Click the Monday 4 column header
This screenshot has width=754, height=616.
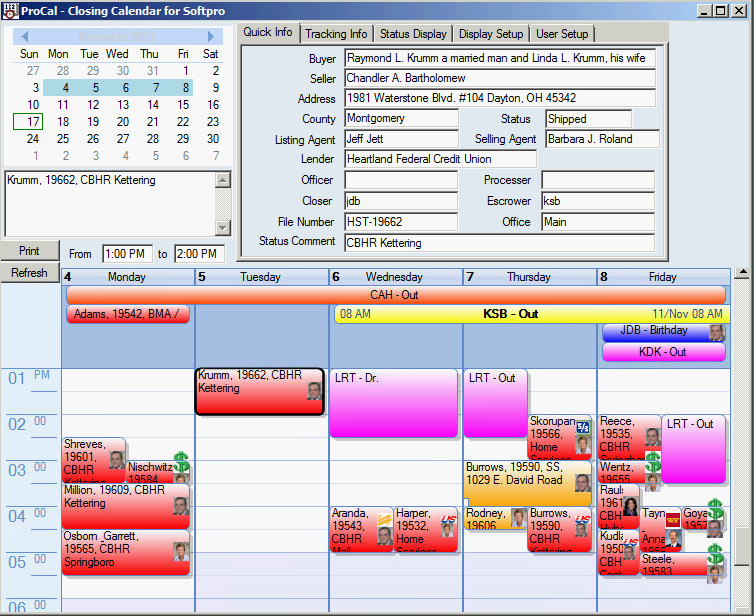(128, 277)
